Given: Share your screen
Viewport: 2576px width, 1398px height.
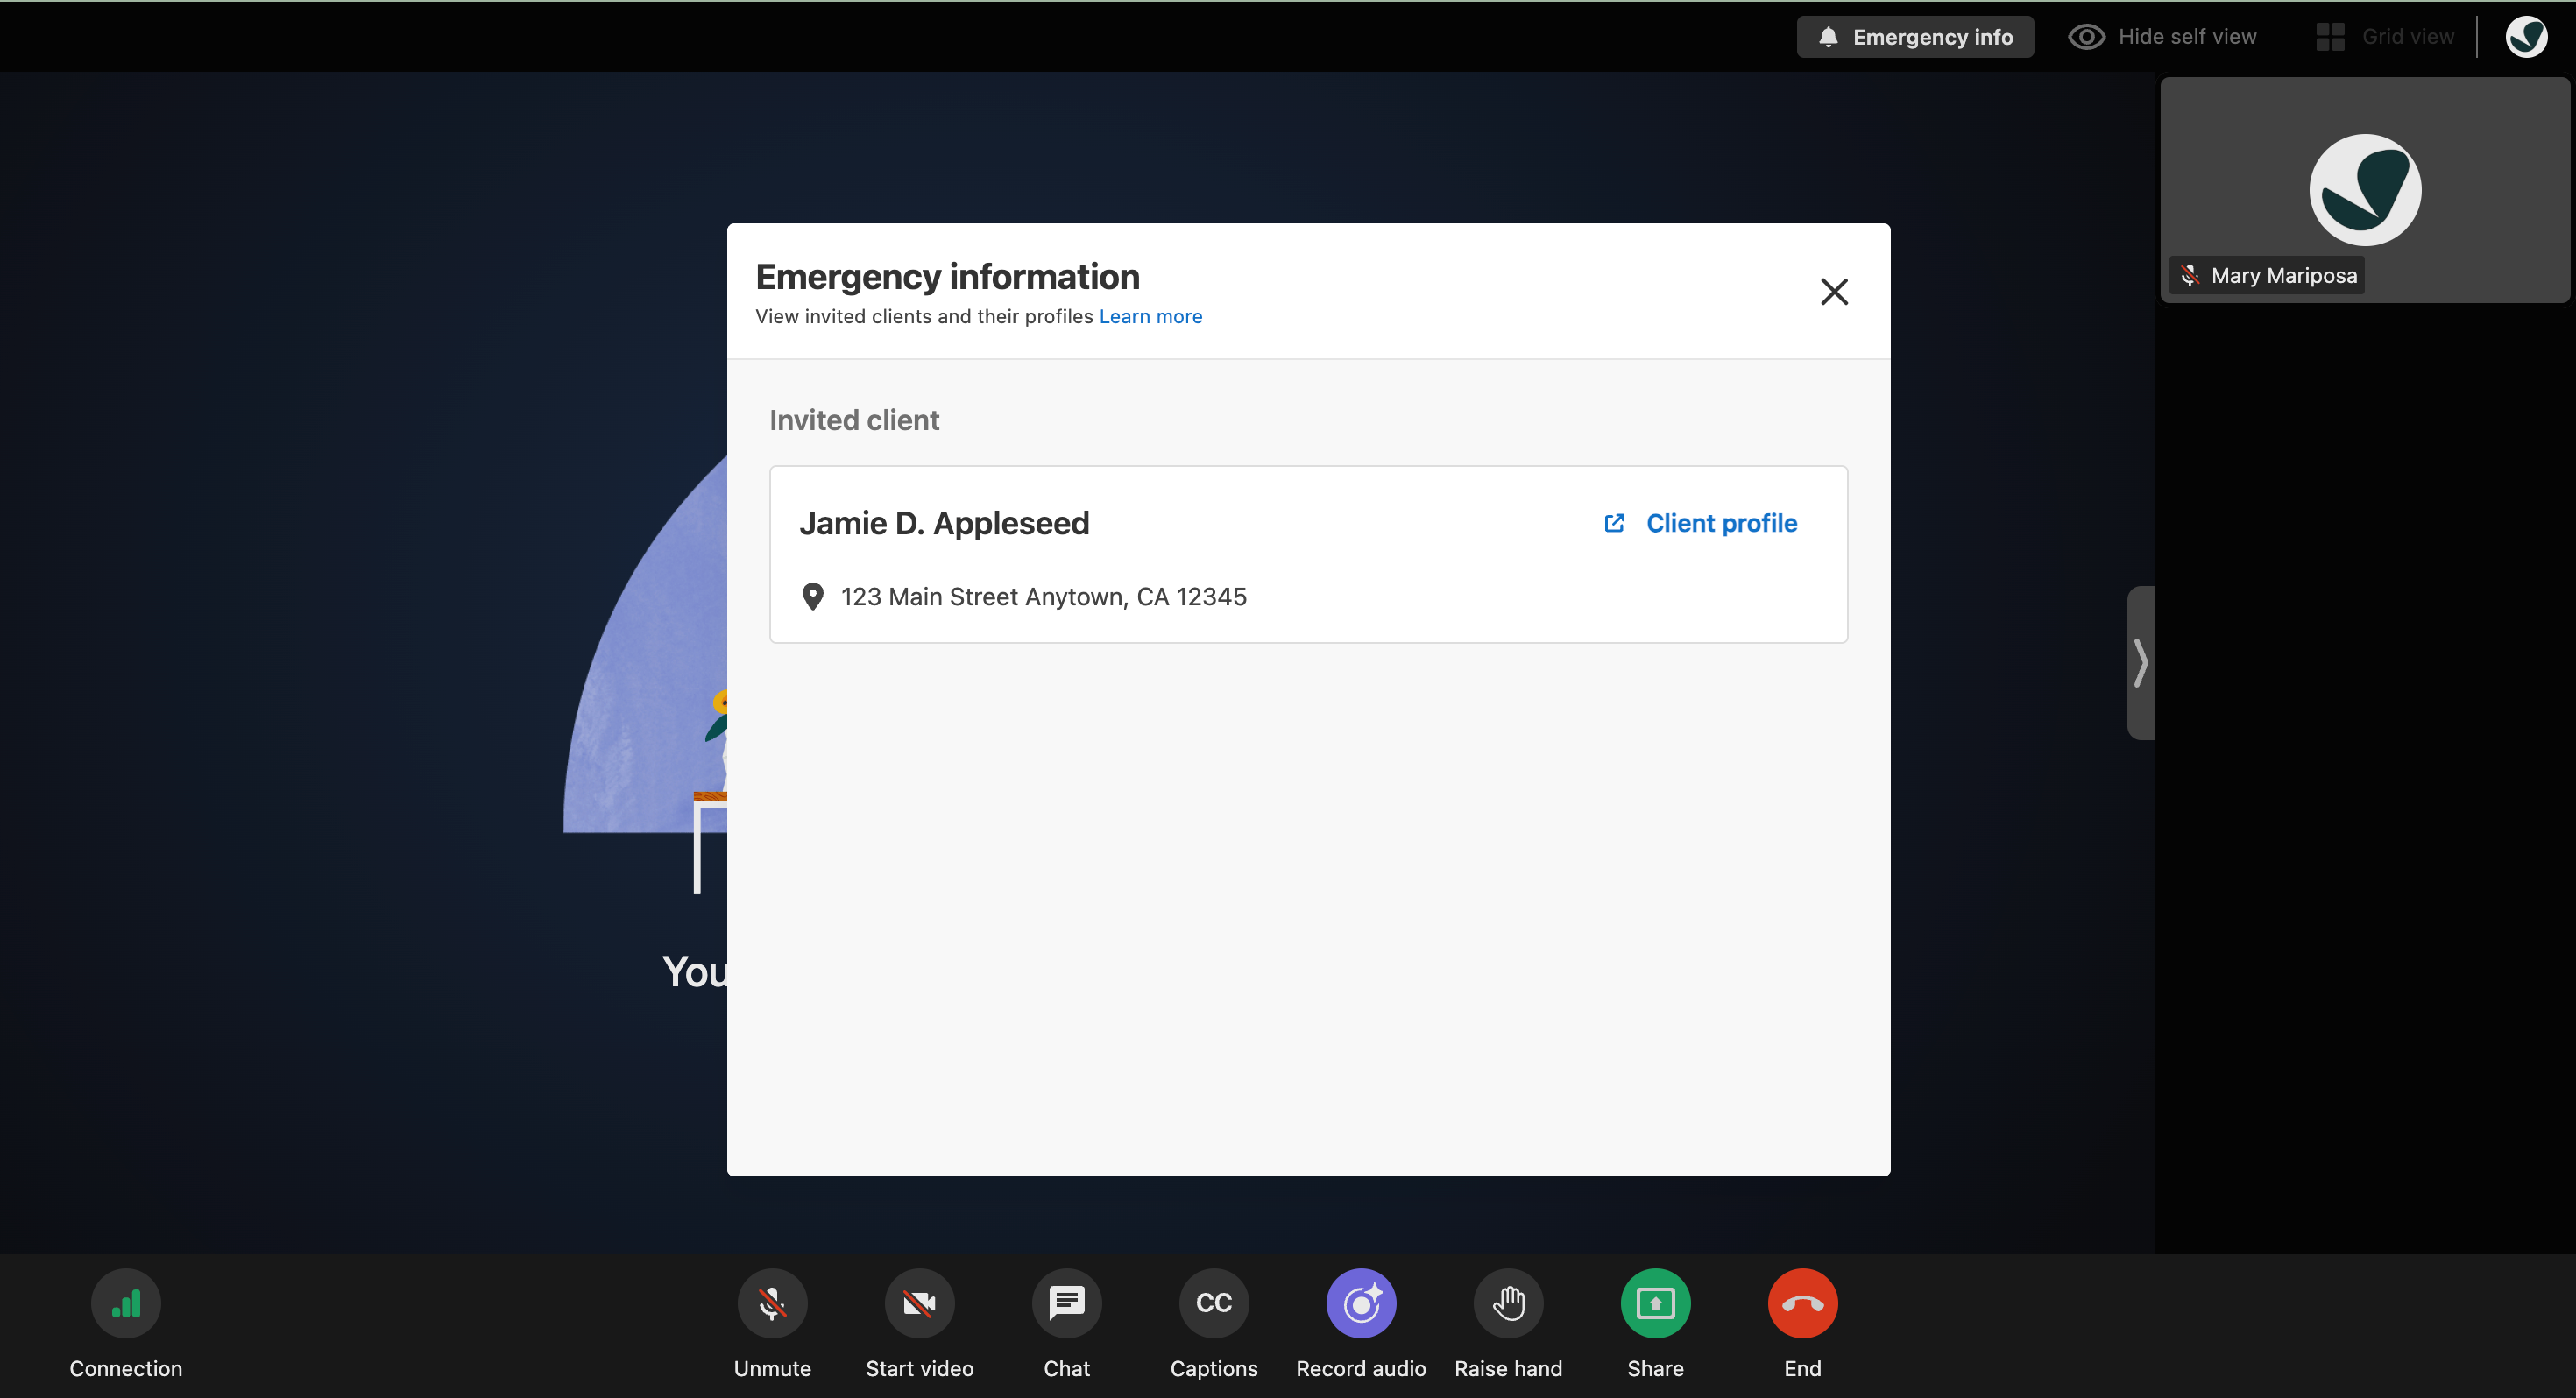Looking at the screenshot, I should [x=1655, y=1303].
